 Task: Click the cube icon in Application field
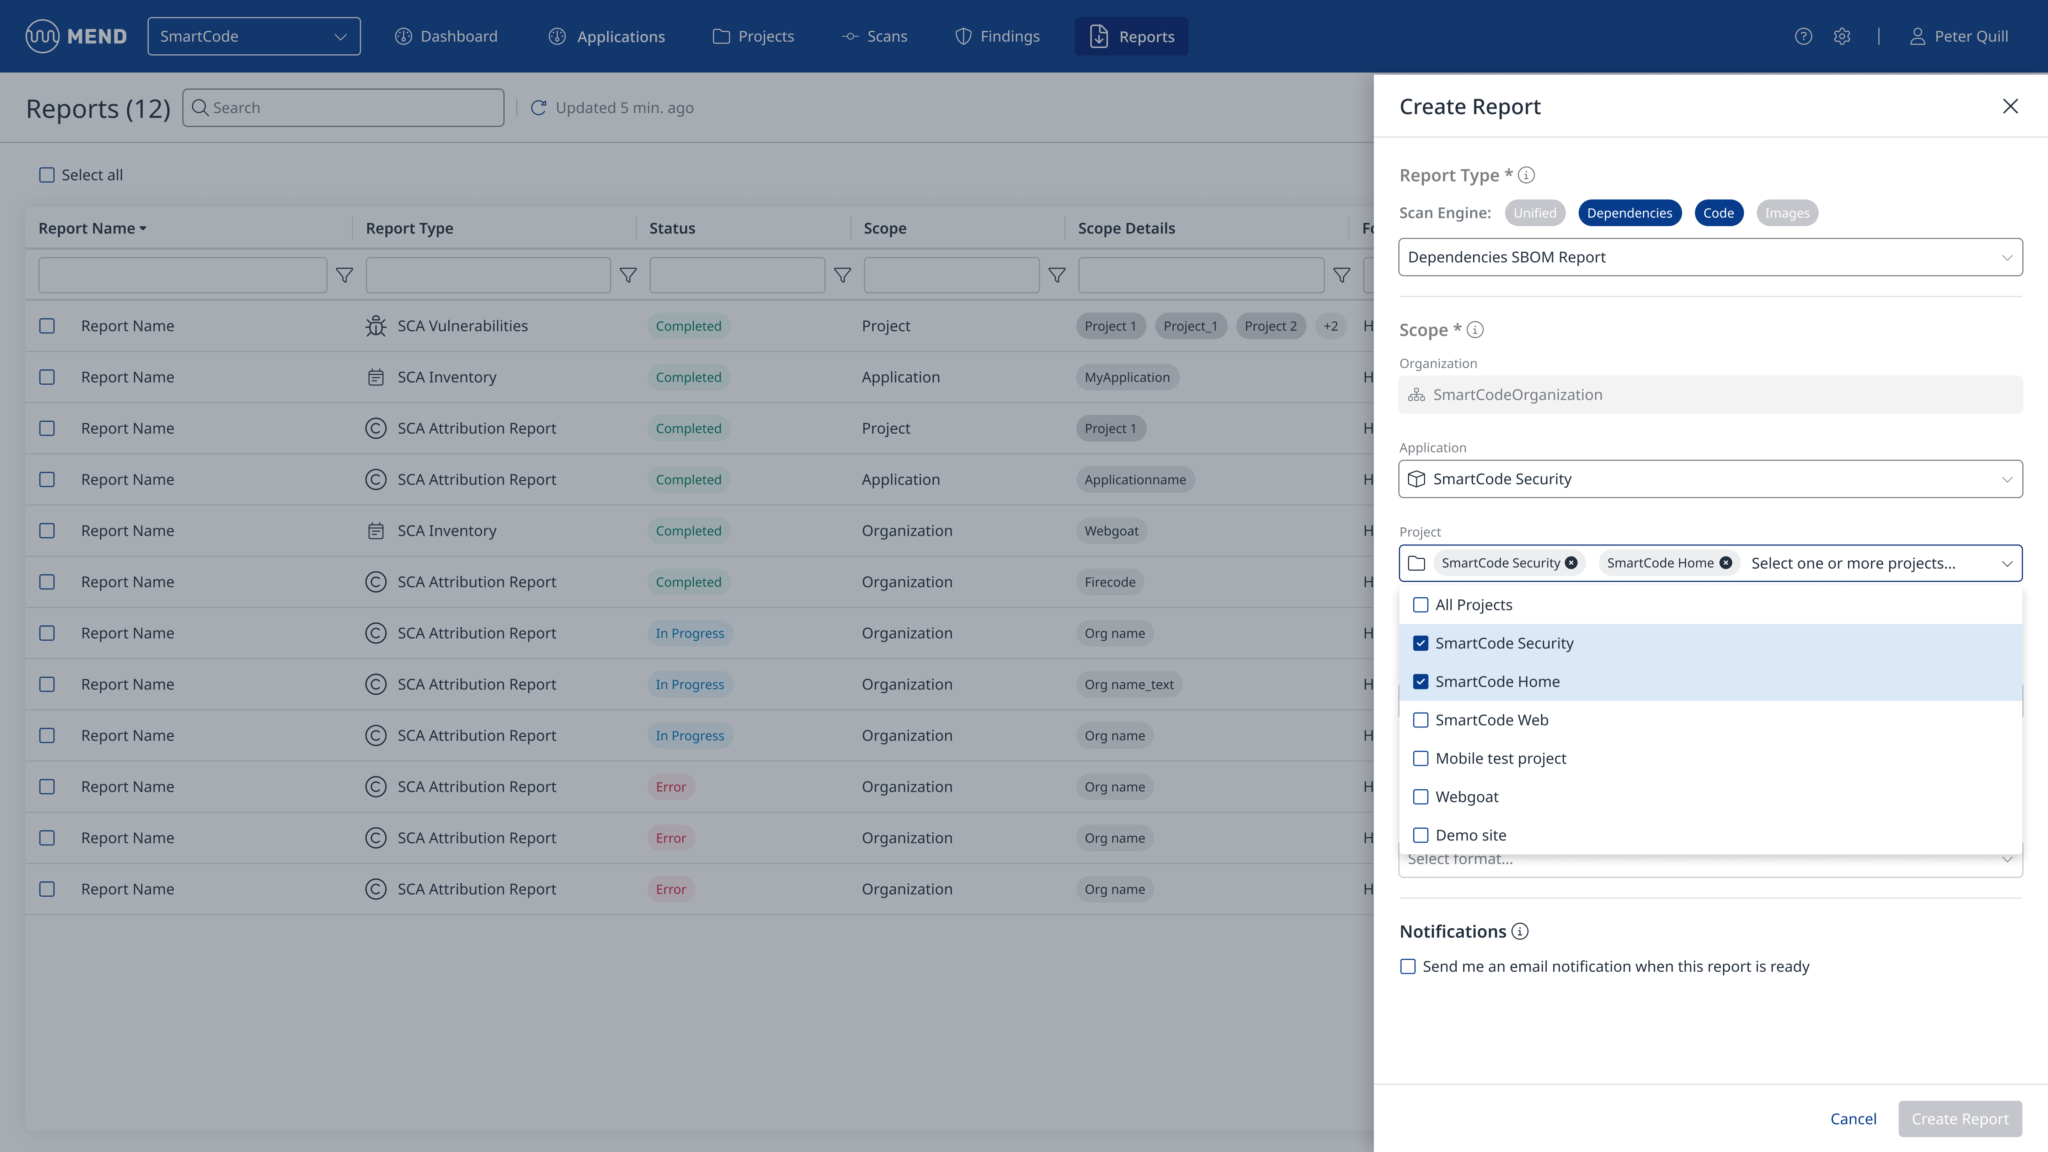tap(1416, 479)
